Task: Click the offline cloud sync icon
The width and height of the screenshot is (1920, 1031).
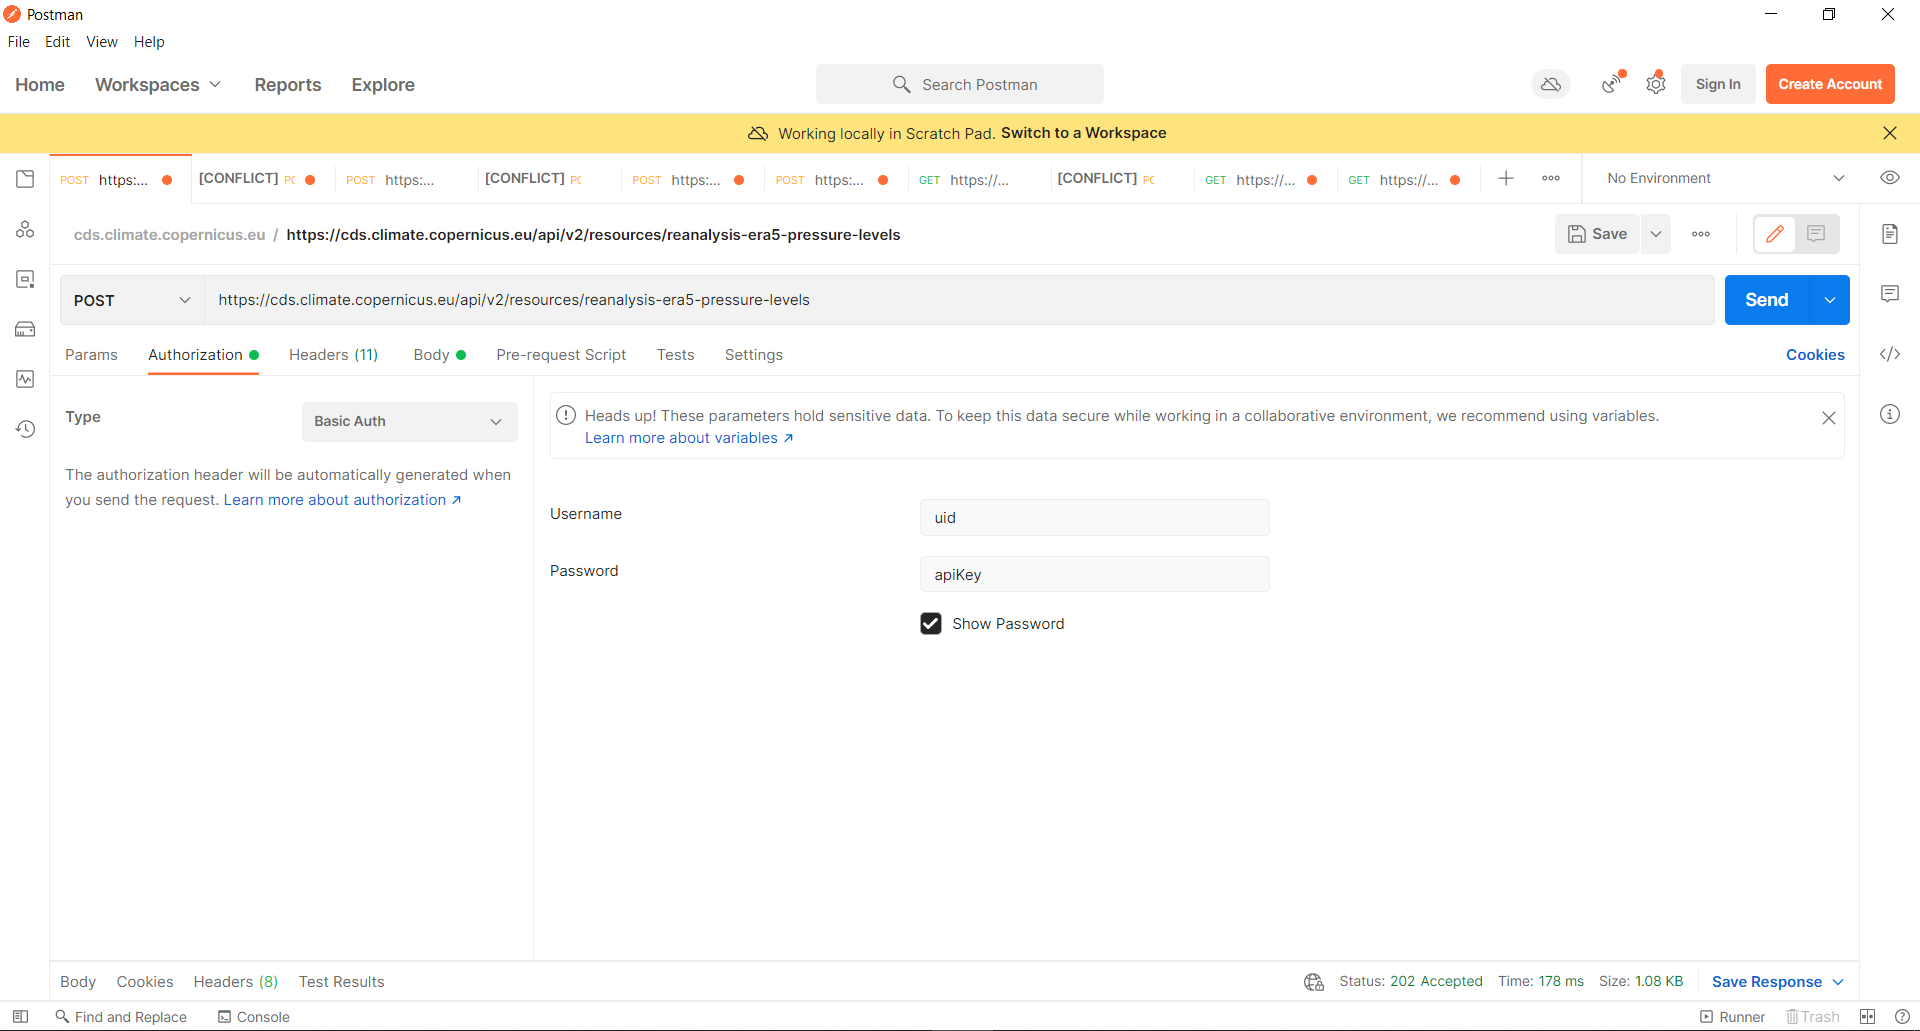Action: tap(1551, 85)
